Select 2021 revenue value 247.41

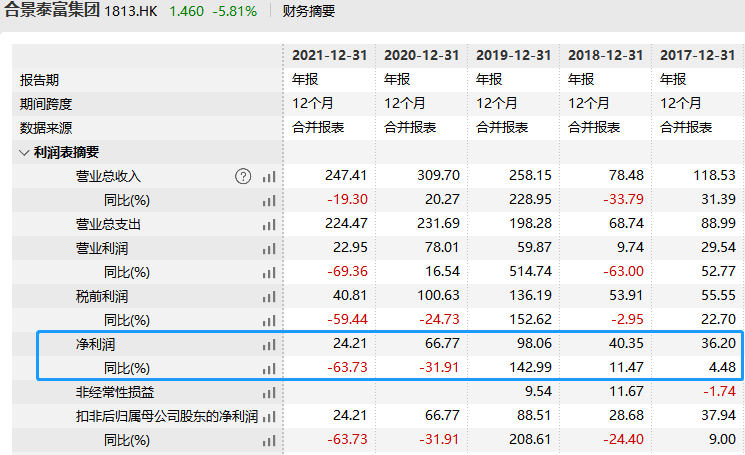346,176
